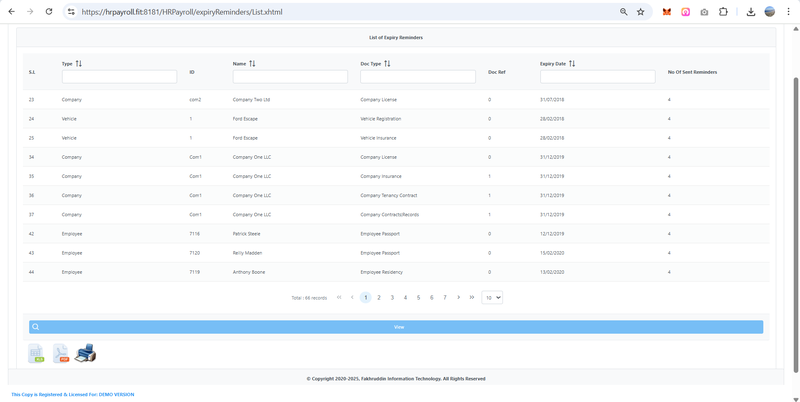Select page 6 in paginator
This screenshot has height=402, width=800.
point(432,297)
